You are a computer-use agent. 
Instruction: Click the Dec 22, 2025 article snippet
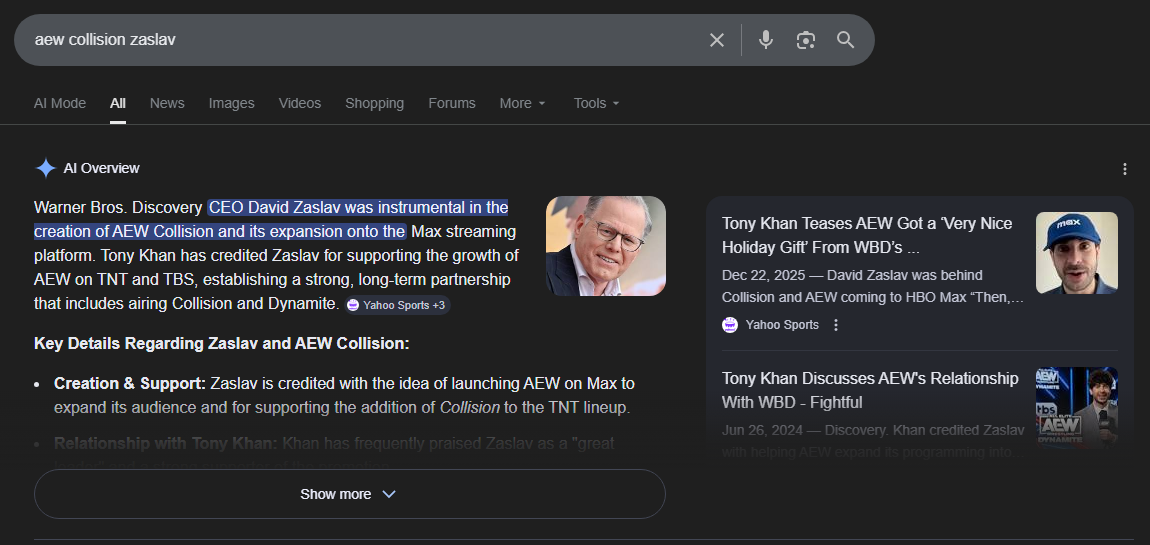(x=872, y=287)
